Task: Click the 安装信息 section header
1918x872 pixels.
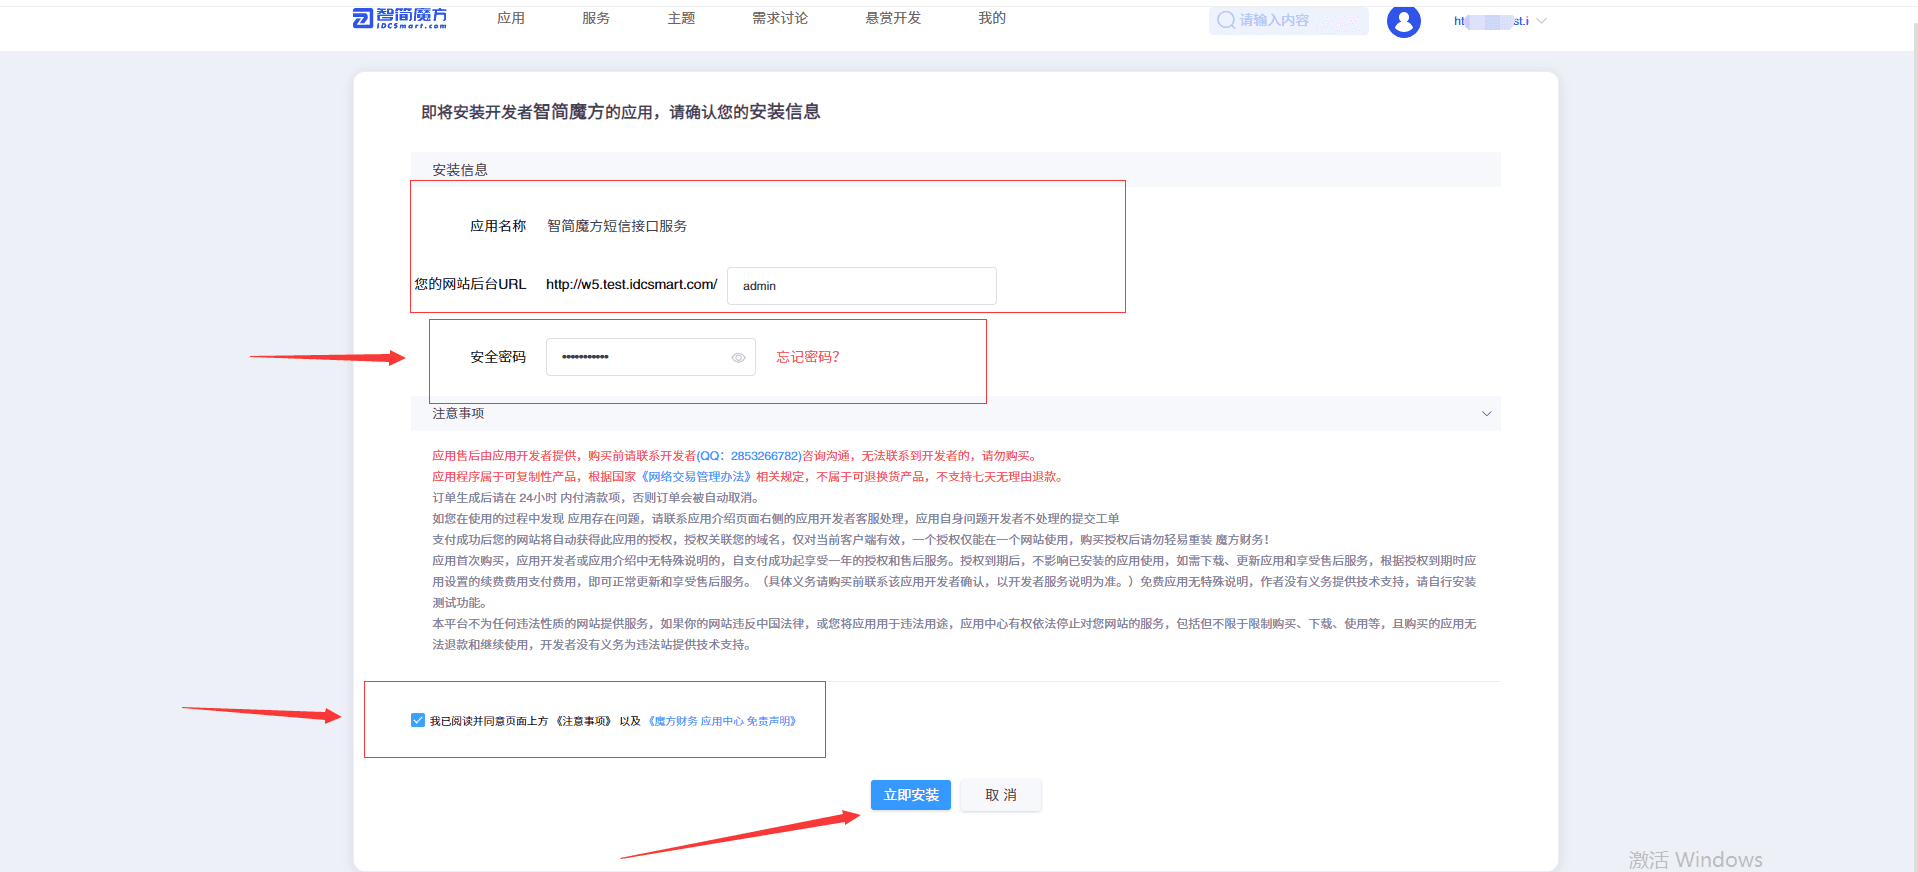Action: [x=956, y=169]
